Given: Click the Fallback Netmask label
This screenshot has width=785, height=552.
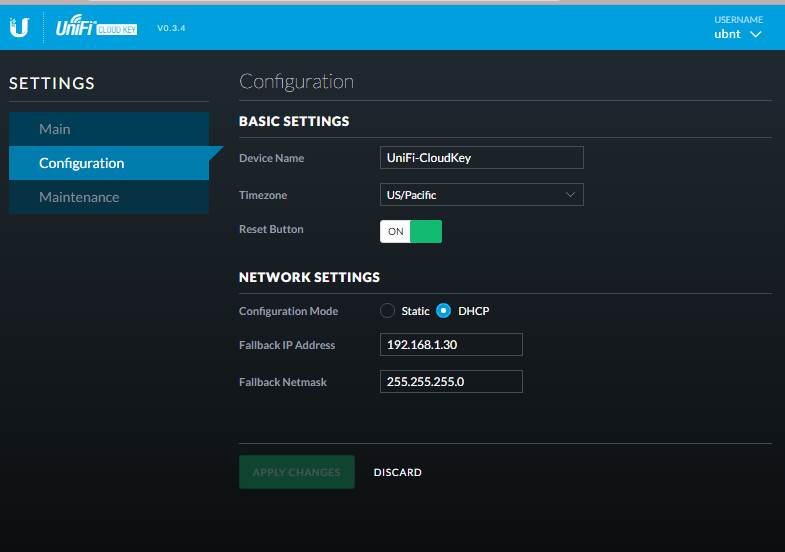Looking at the screenshot, I should [283, 382].
